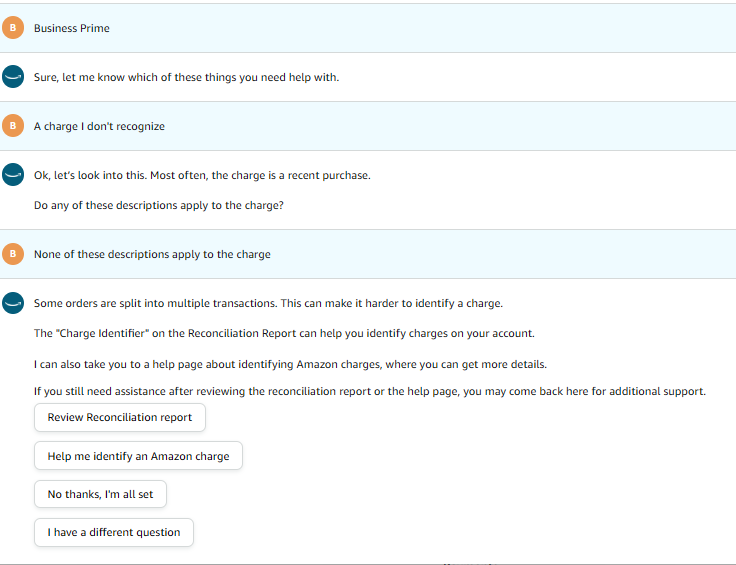This screenshot has height=565, width=736.
Task: Pick I have a different question
Action: tap(114, 532)
